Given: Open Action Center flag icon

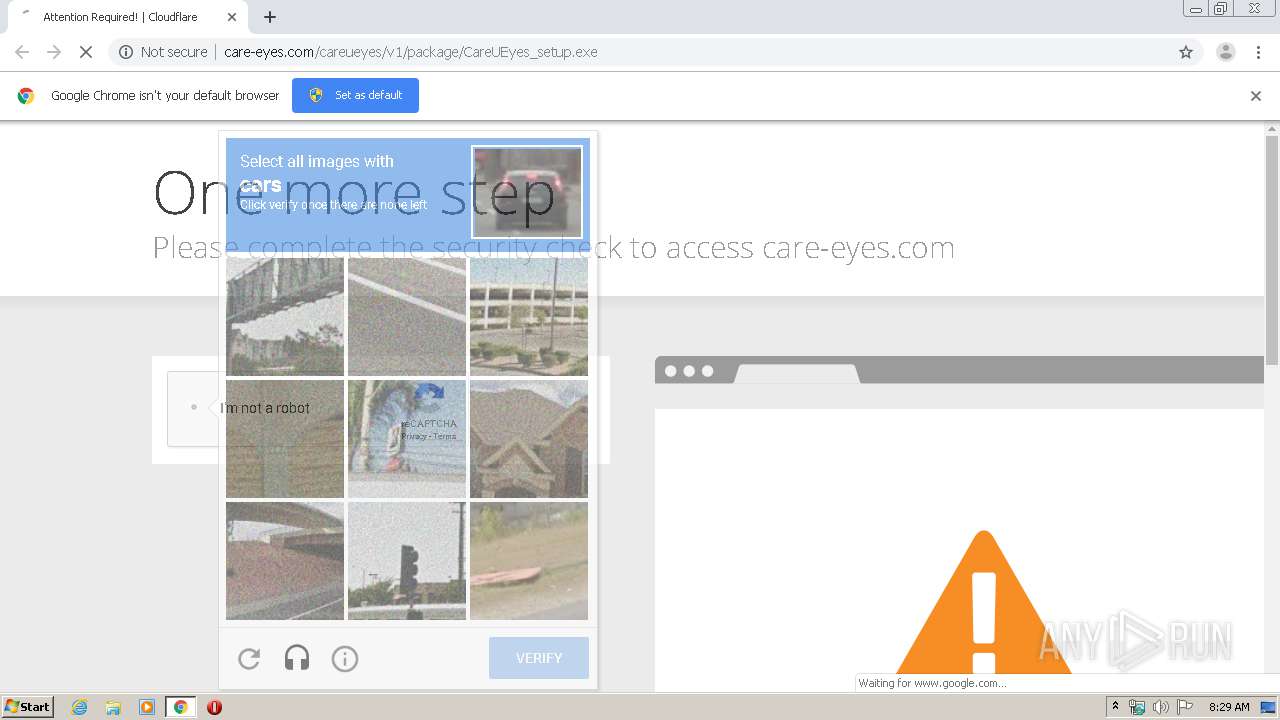Looking at the screenshot, I should click(1184, 707).
